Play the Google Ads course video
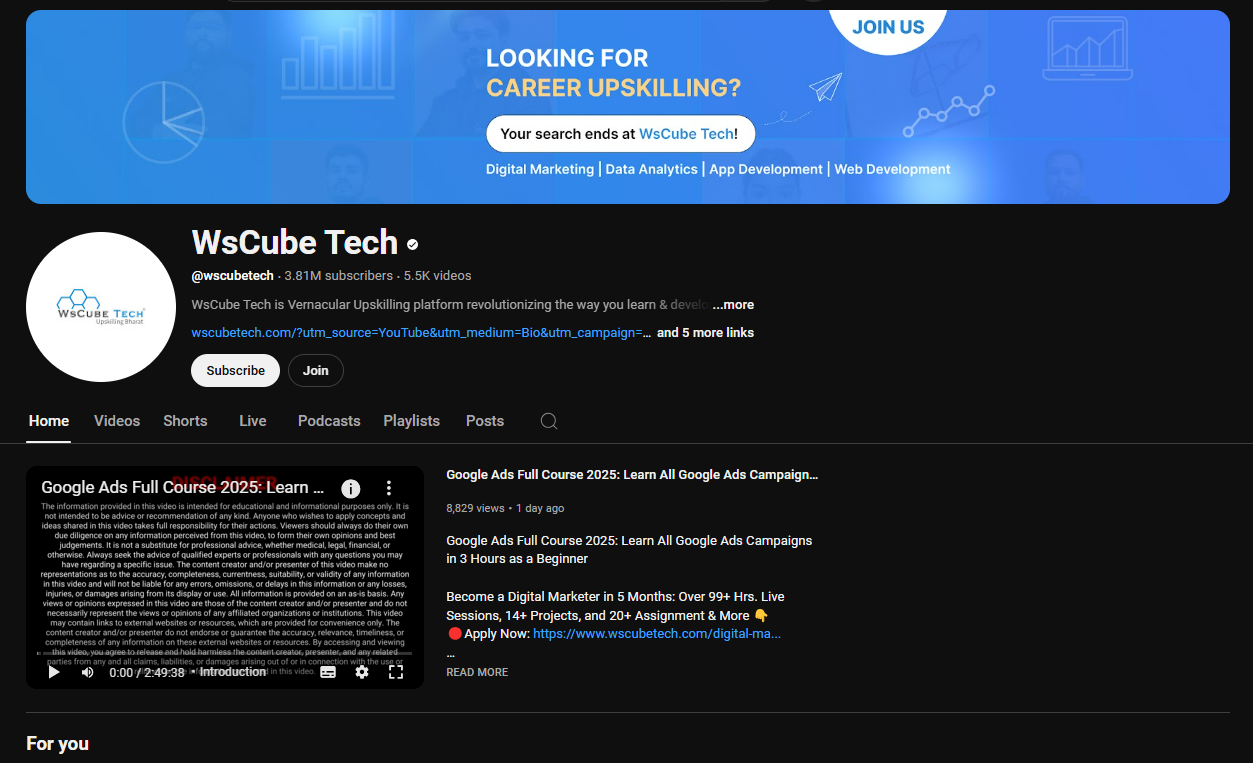 coord(54,672)
